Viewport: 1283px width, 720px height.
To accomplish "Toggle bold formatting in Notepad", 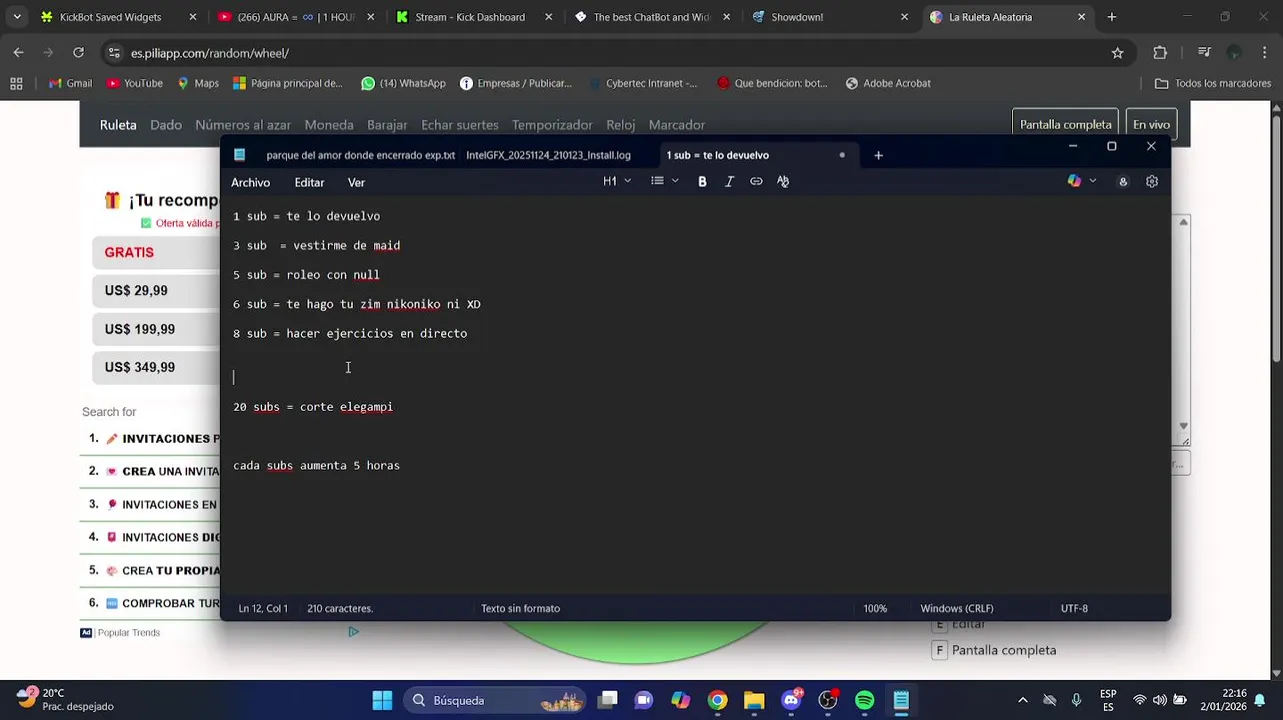I will pos(702,181).
